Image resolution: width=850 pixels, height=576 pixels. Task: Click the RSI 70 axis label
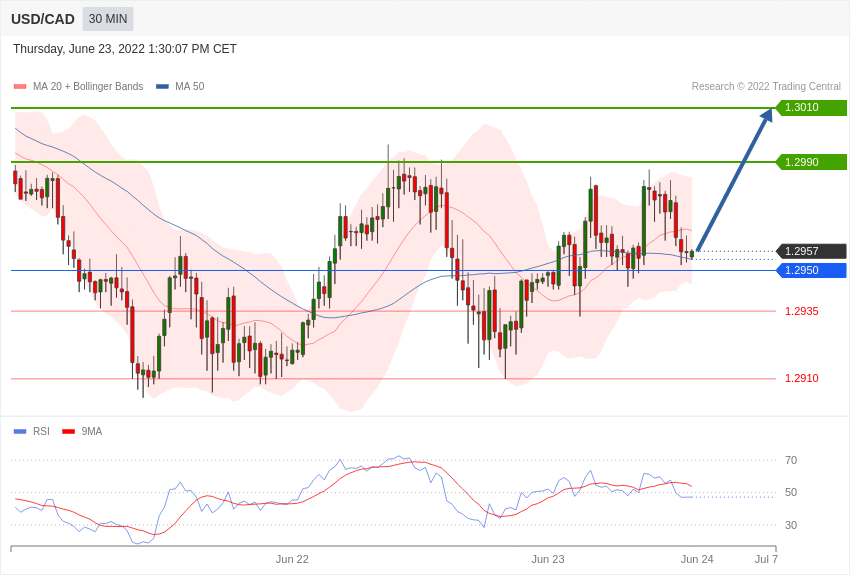(x=791, y=460)
